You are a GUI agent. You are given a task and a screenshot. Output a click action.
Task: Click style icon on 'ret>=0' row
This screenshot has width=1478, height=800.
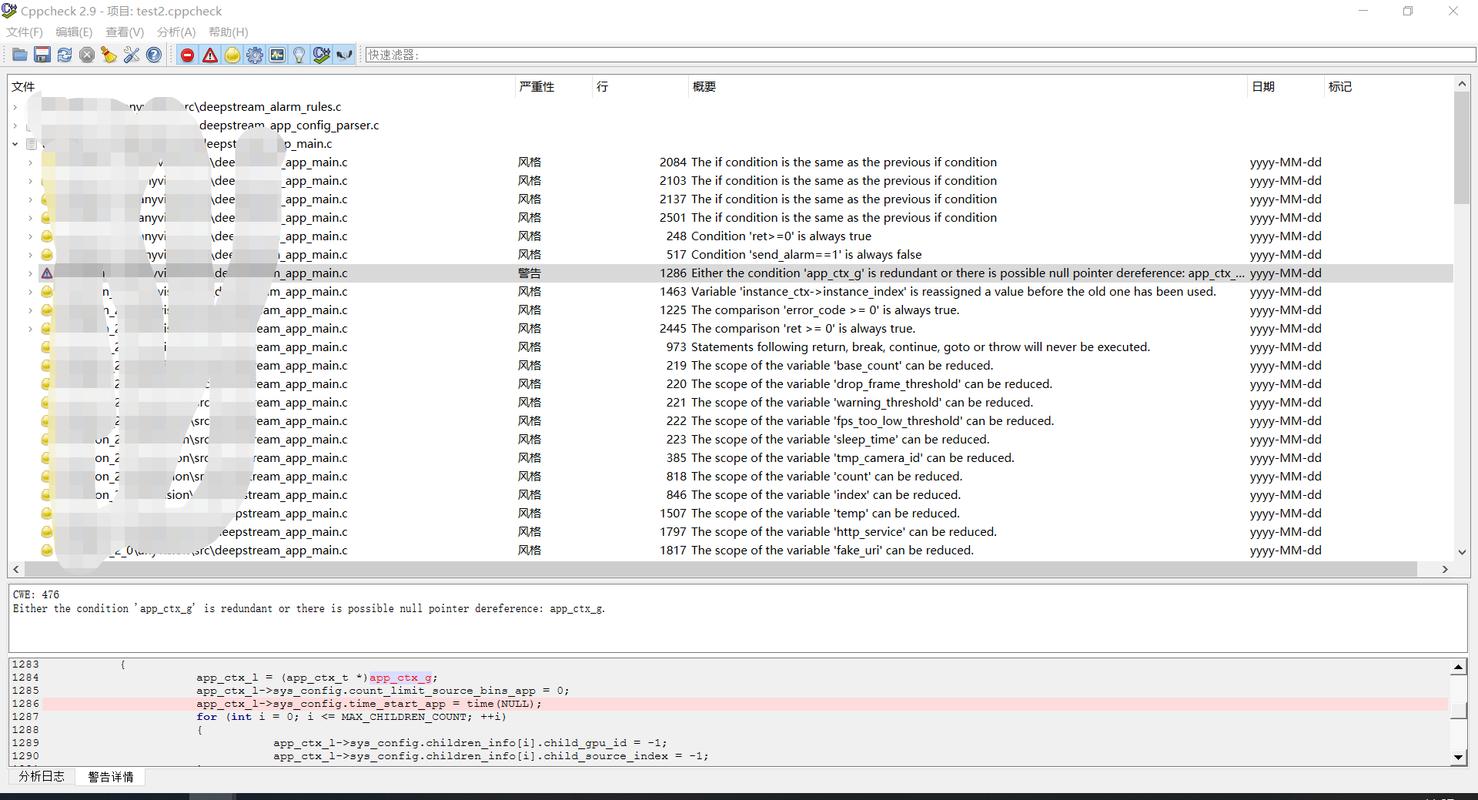coord(46,236)
